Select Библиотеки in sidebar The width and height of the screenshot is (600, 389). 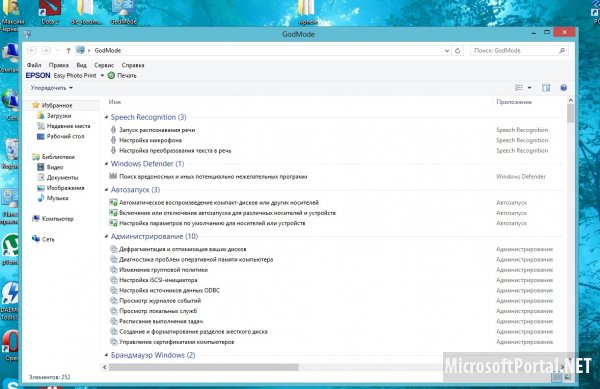[x=58, y=156]
